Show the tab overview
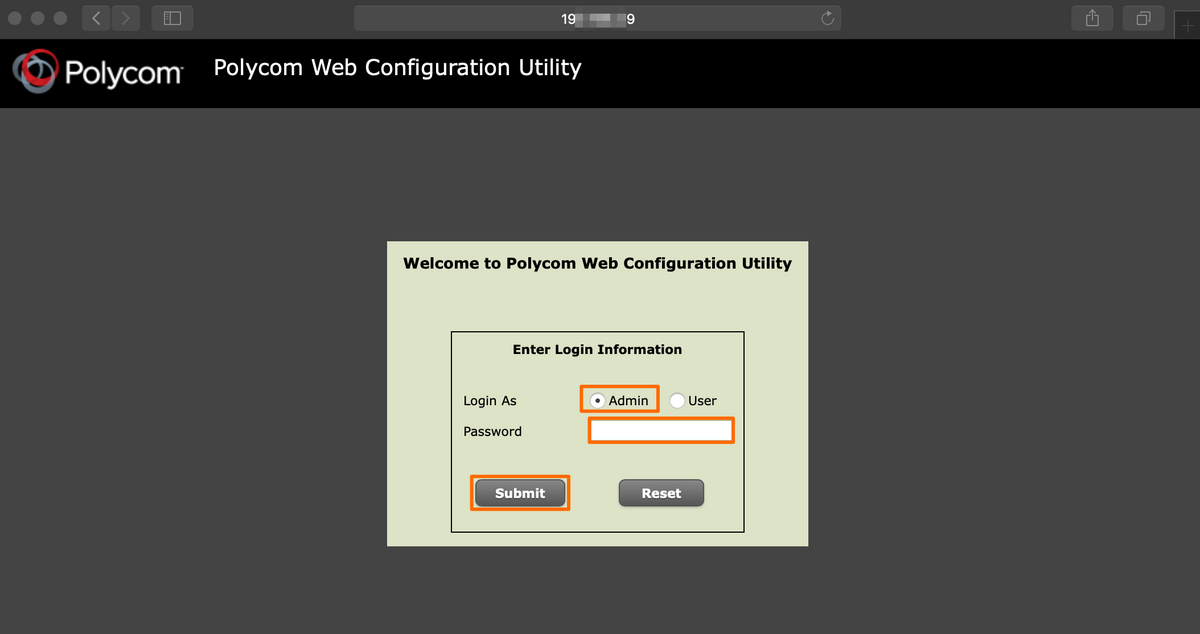This screenshot has height=634, width=1200. [1143, 18]
